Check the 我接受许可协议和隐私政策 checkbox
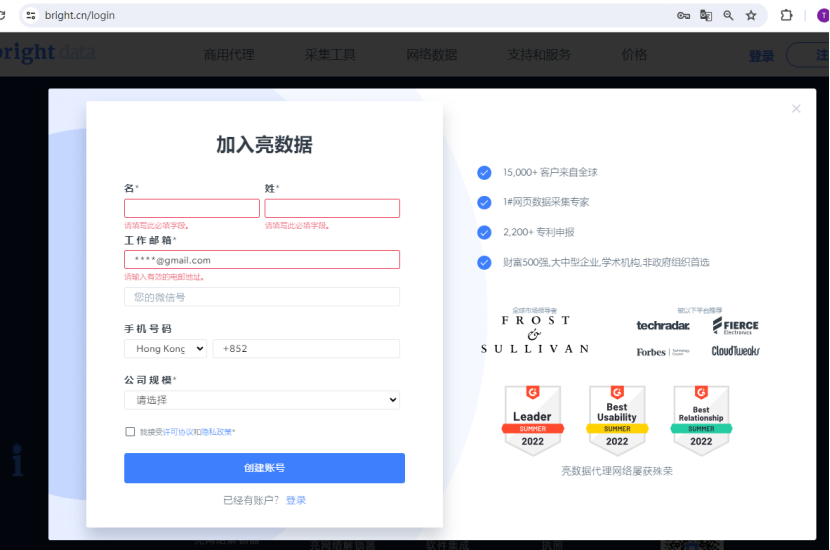 (130, 432)
